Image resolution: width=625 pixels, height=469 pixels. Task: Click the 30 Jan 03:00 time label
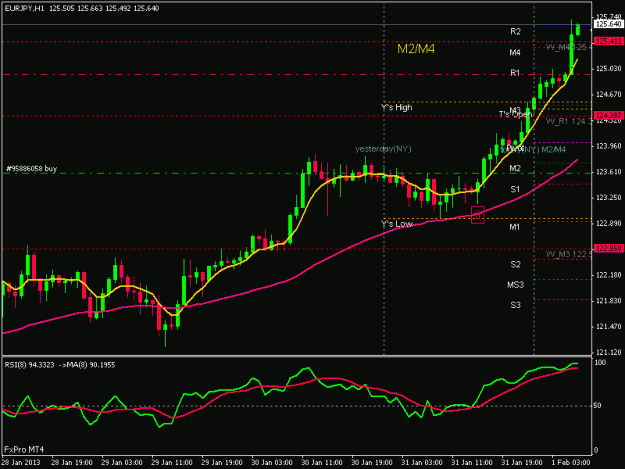pos(272,463)
